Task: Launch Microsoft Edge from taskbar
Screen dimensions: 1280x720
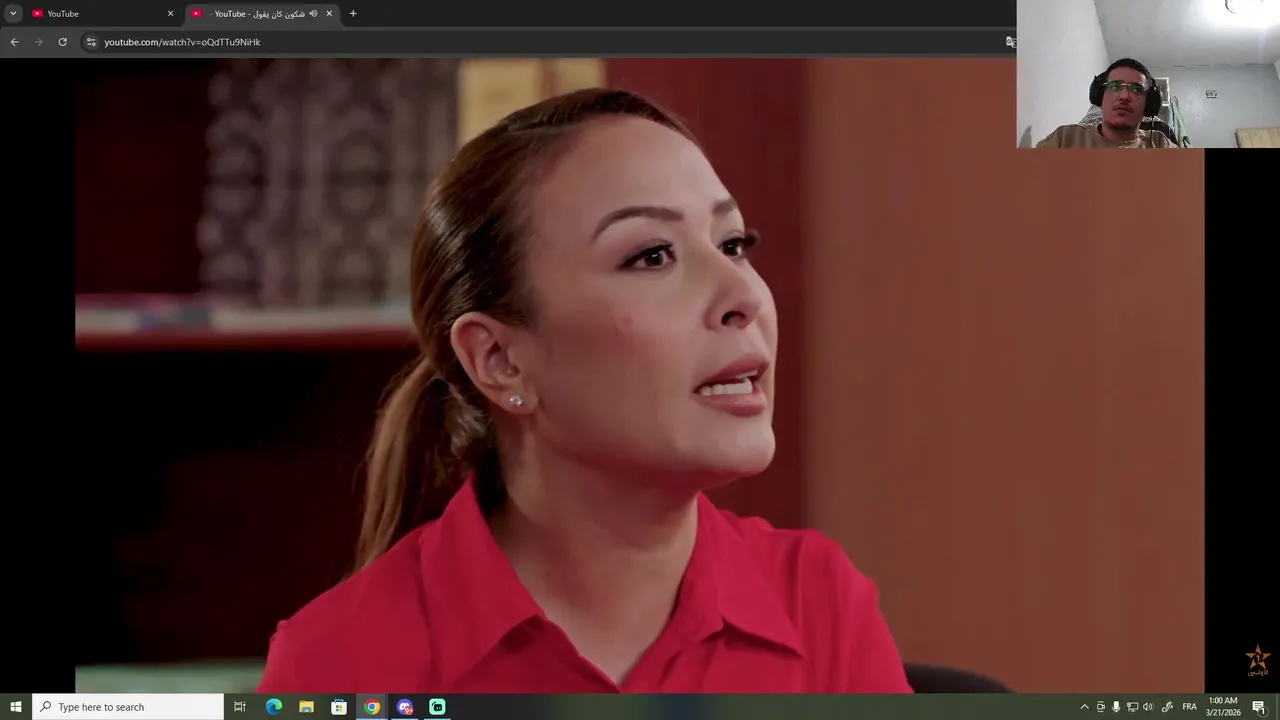Action: point(274,707)
